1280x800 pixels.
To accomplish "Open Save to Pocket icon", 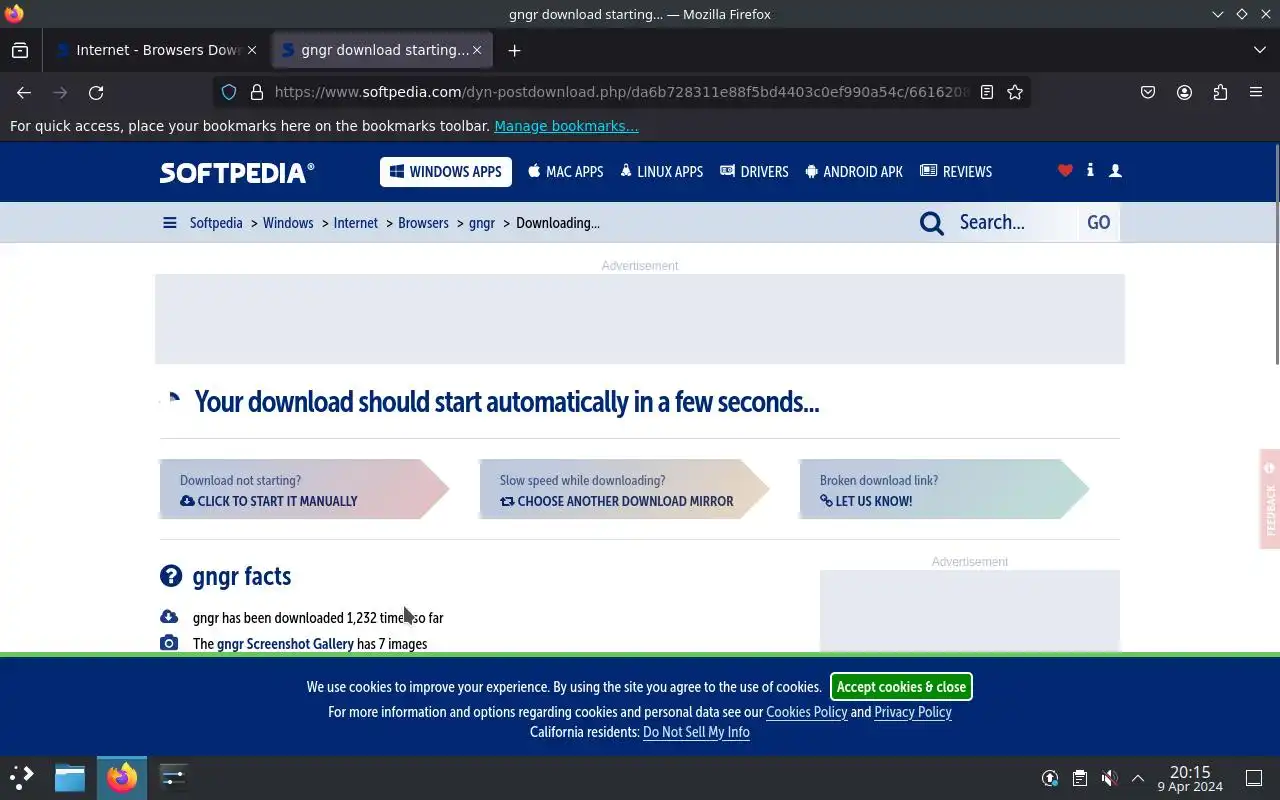I will 1148,92.
